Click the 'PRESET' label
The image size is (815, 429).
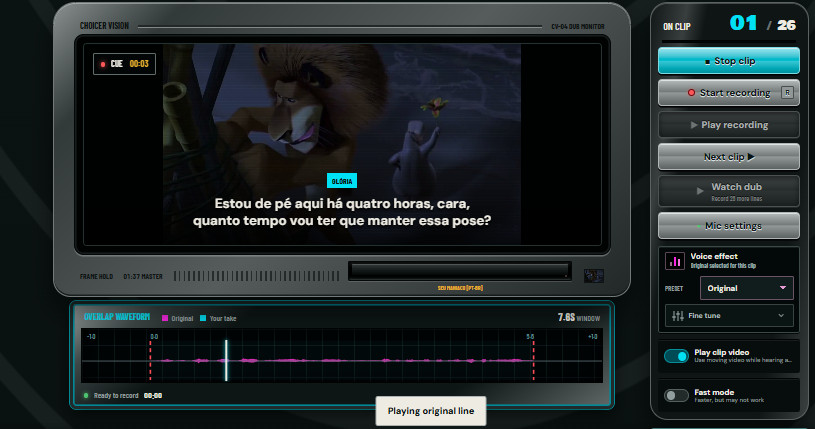pos(674,289)
